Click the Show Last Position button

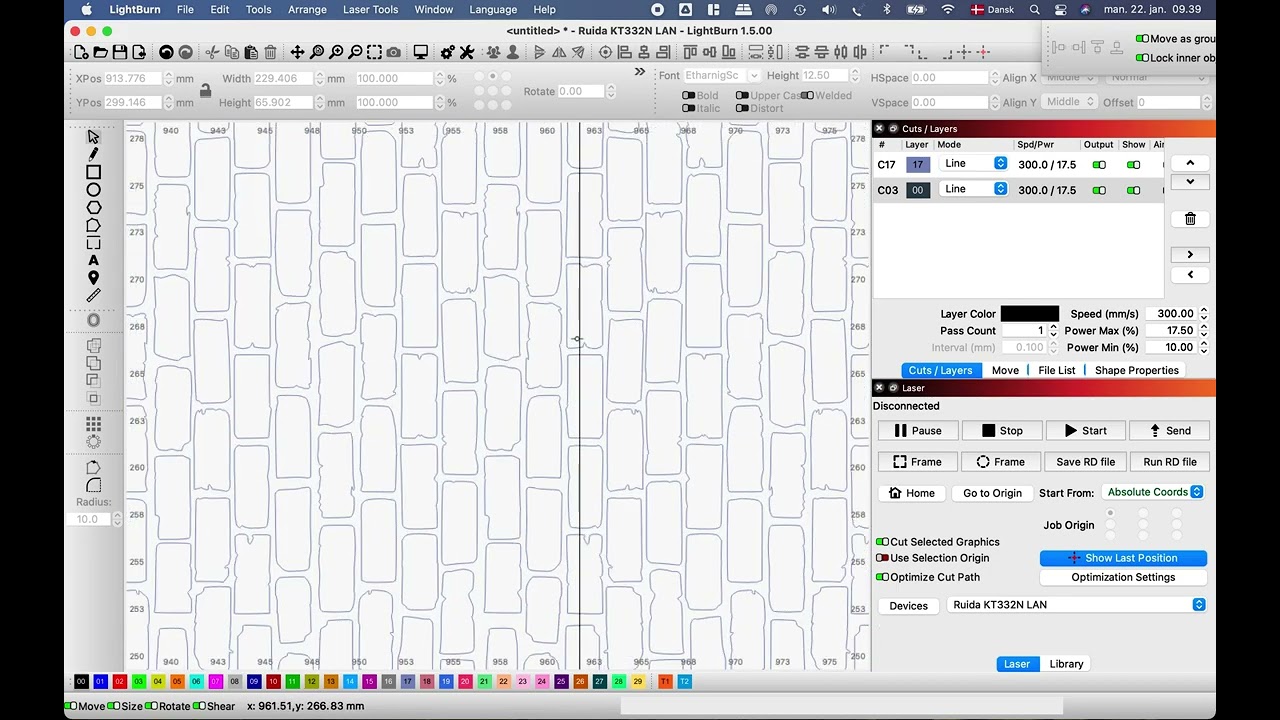(1123, 558)
